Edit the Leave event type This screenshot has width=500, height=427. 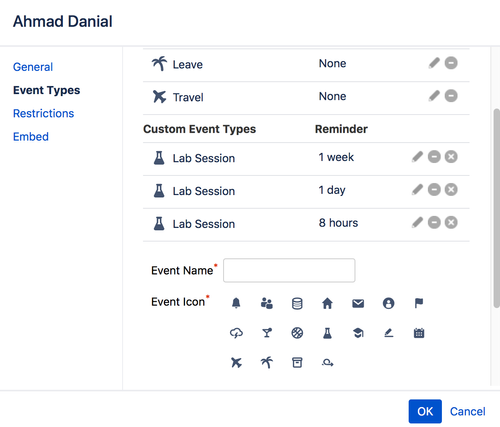click(x=434, y=63)
